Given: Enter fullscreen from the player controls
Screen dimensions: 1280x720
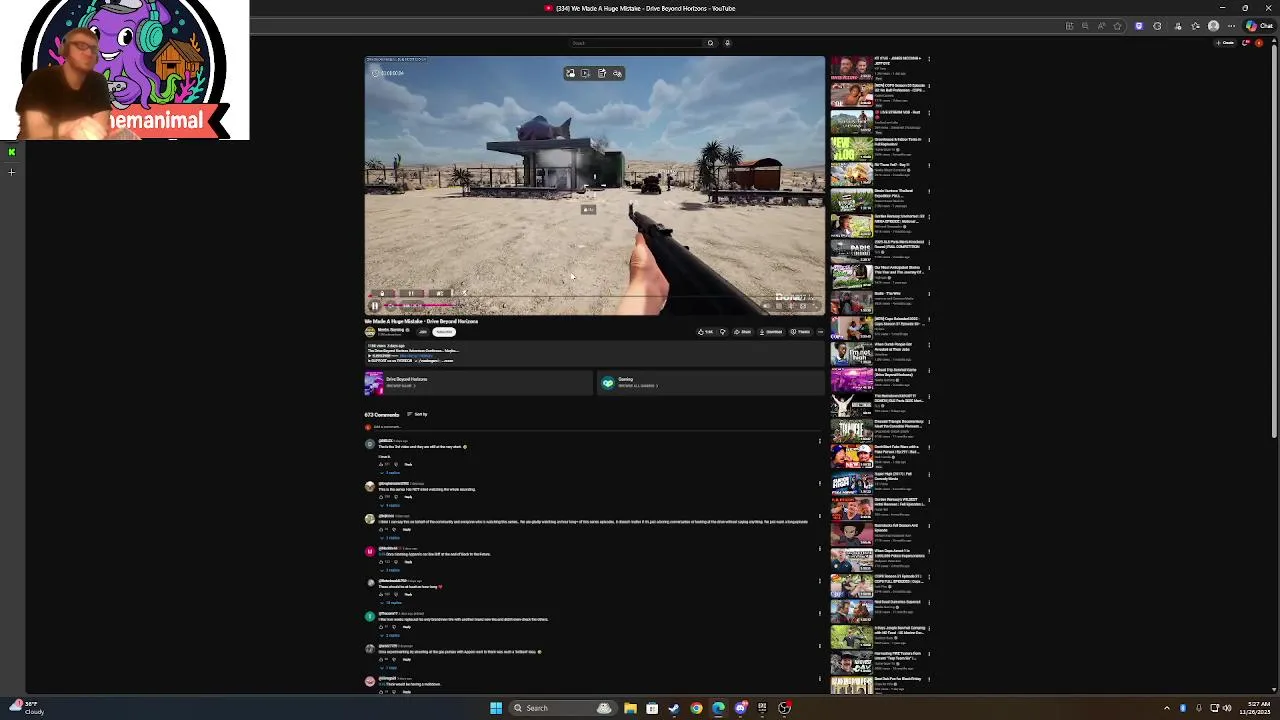Looking at the screenshot, I should pyautogui.click(x=814, y=306).
